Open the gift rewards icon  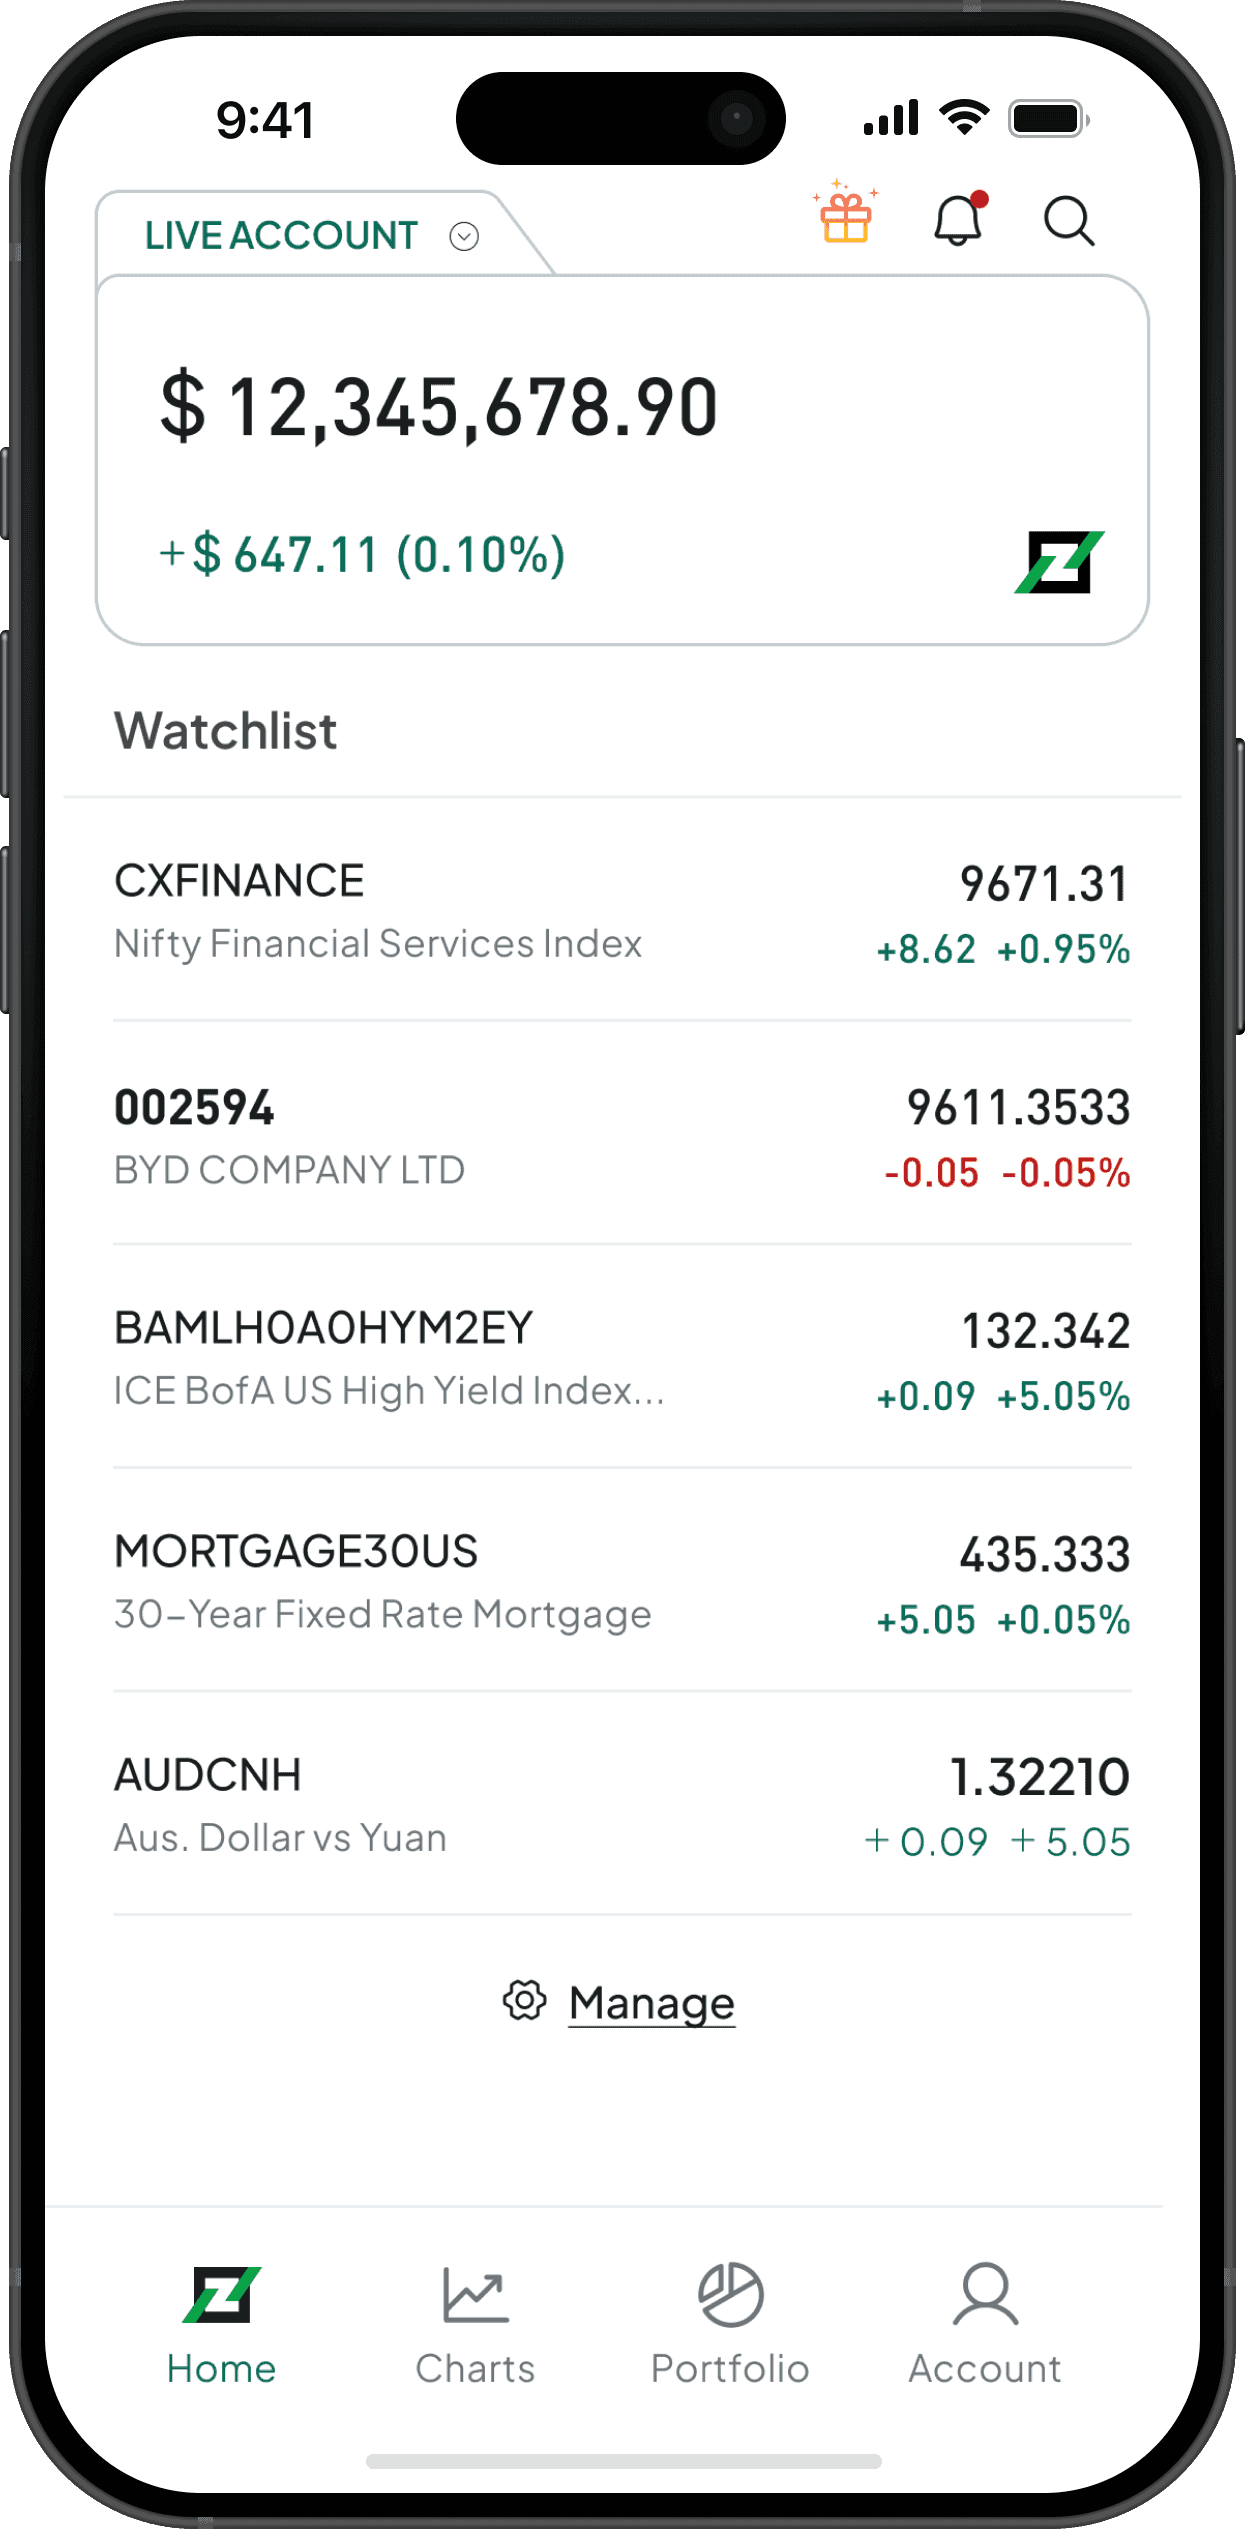(x=846, y=213)
